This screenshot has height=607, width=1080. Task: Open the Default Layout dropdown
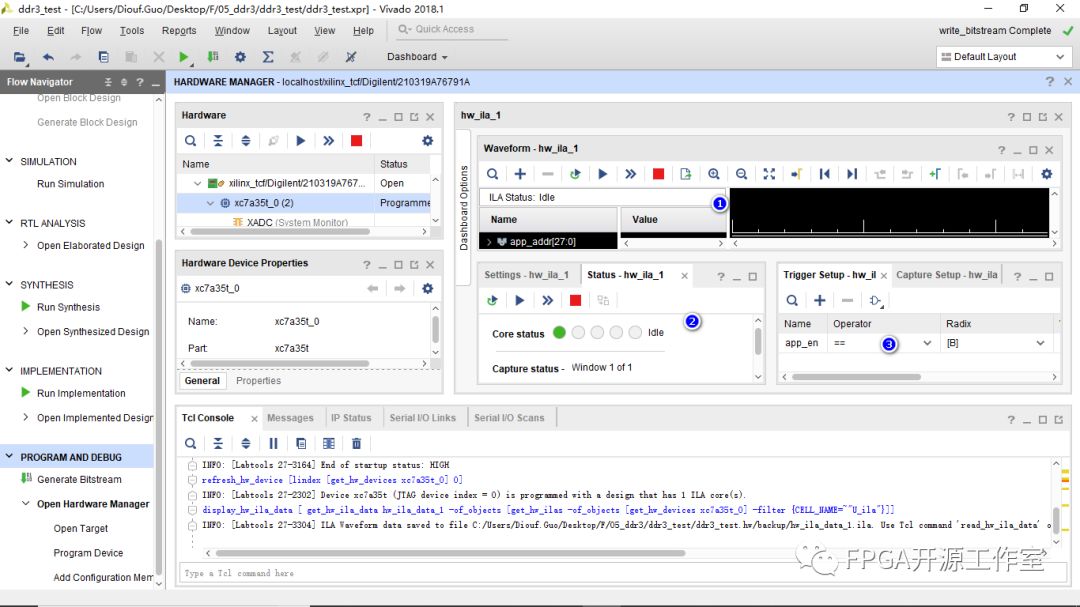click(1004, 57)
